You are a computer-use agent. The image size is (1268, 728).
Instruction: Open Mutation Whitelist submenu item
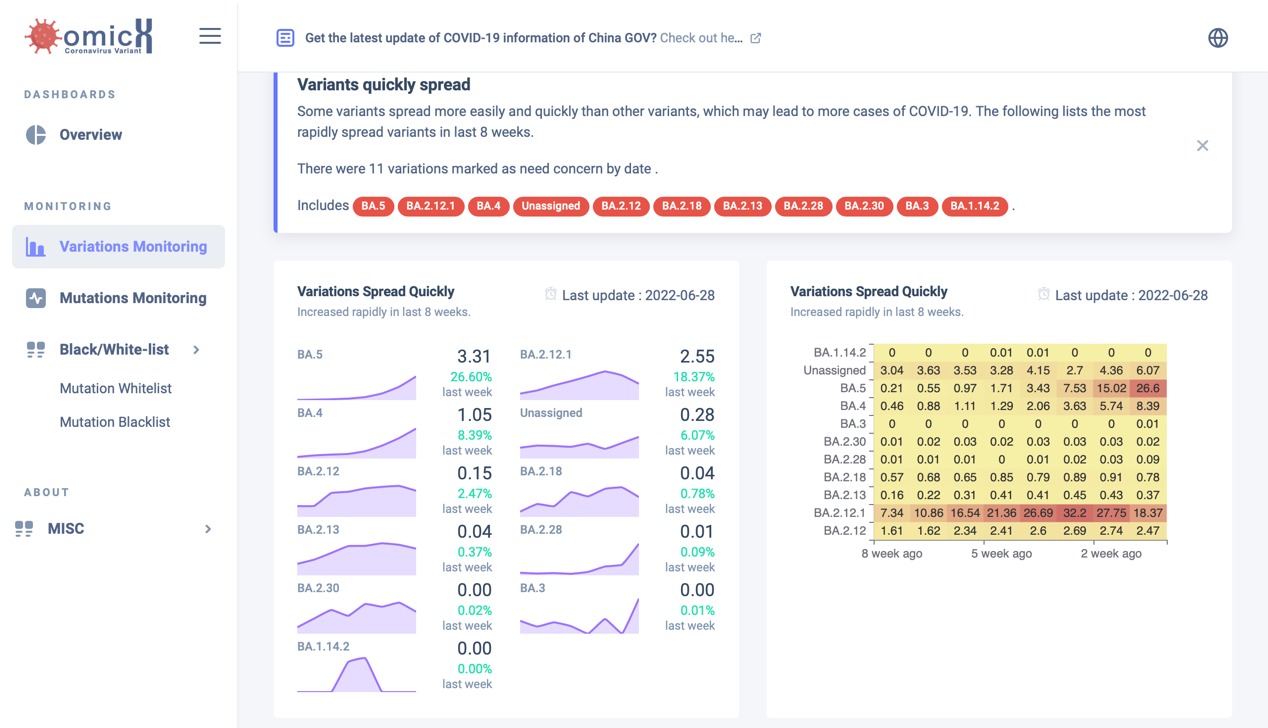click(115, 388)
